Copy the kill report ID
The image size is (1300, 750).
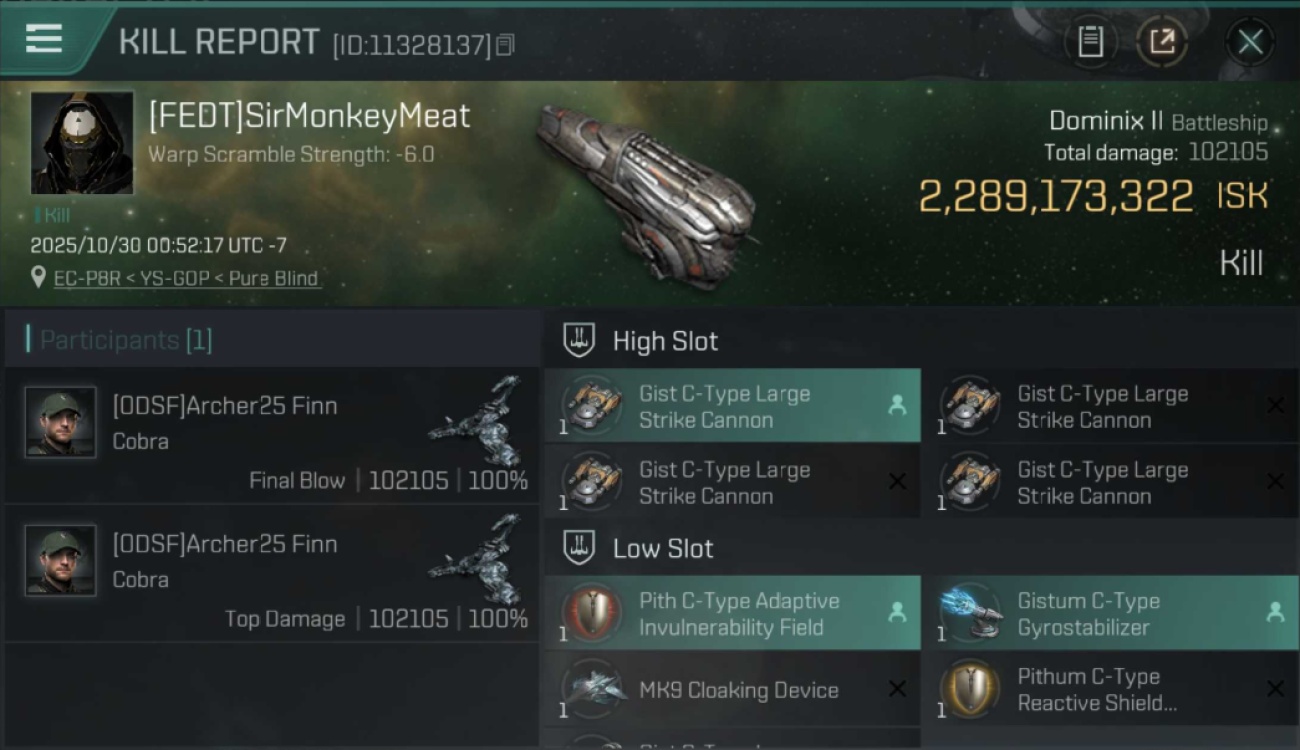[505, 45]
